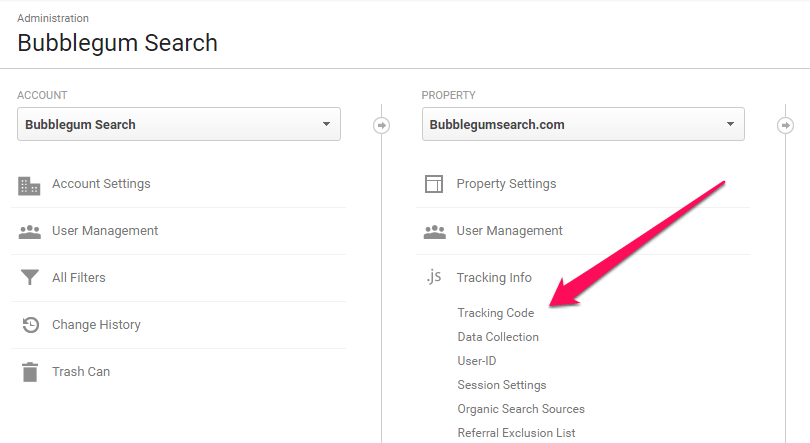This screenshot has width=810, height=443.
Task: Select Organic Search Sources
Action: pyautogui.click(x=521, y=409)
